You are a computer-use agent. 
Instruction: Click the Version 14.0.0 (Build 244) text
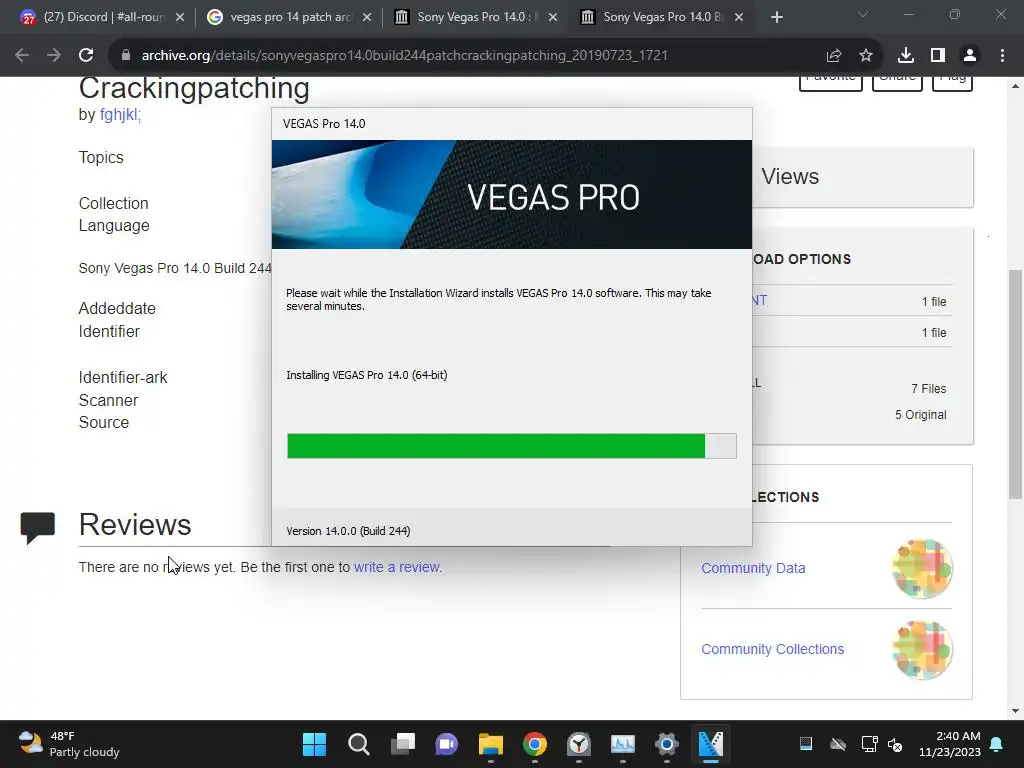(348, 531)
